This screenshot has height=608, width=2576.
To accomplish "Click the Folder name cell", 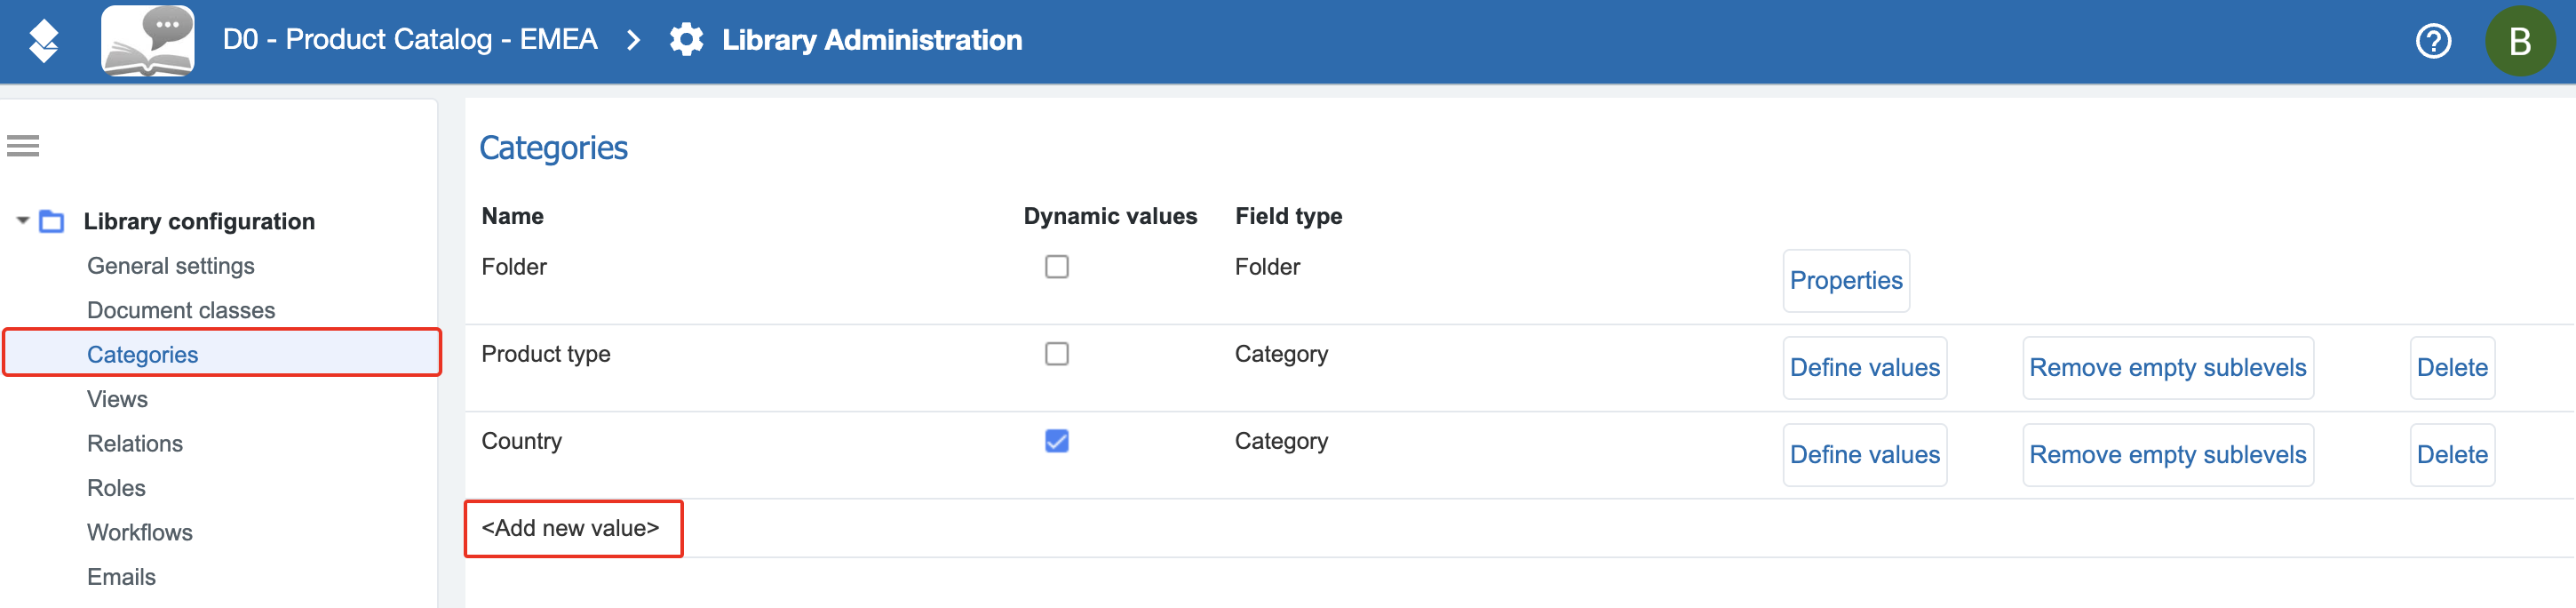I will (x=514, y=267).
